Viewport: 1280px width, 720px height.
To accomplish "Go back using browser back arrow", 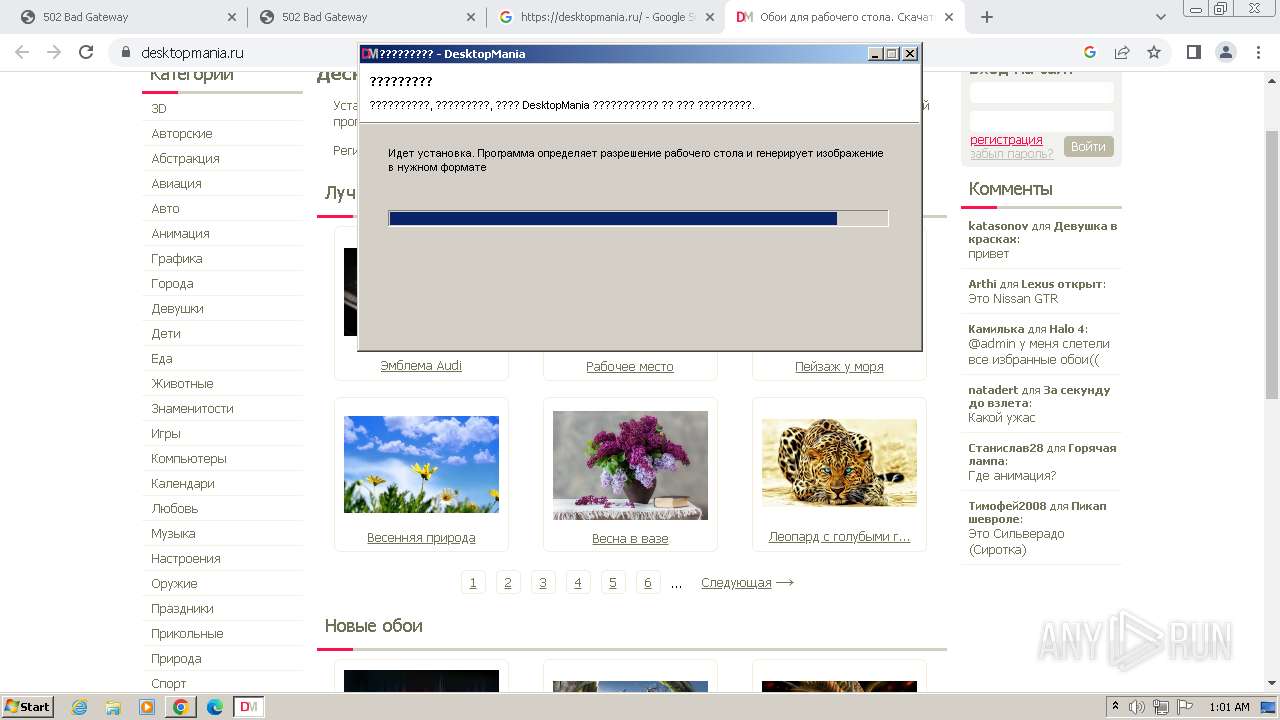I will click(22, 52).
